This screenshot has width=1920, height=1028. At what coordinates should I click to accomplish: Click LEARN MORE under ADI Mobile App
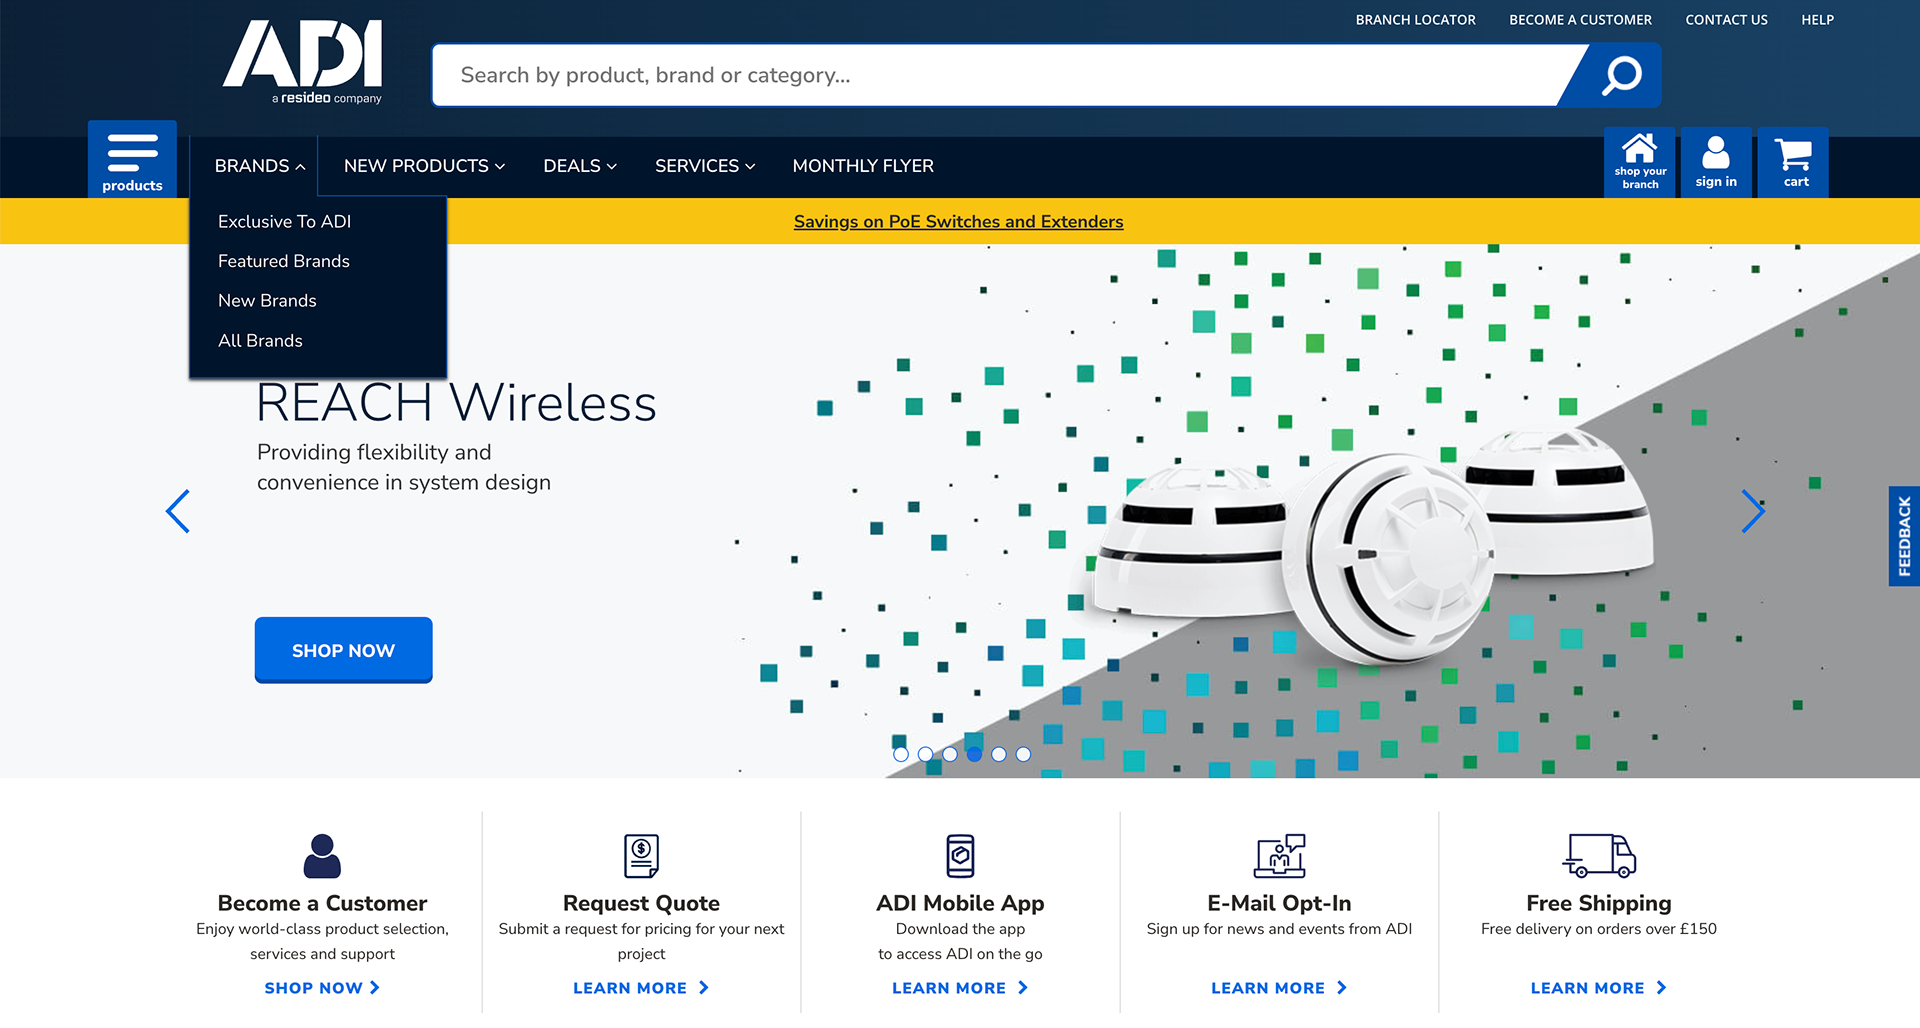(960, 988)
